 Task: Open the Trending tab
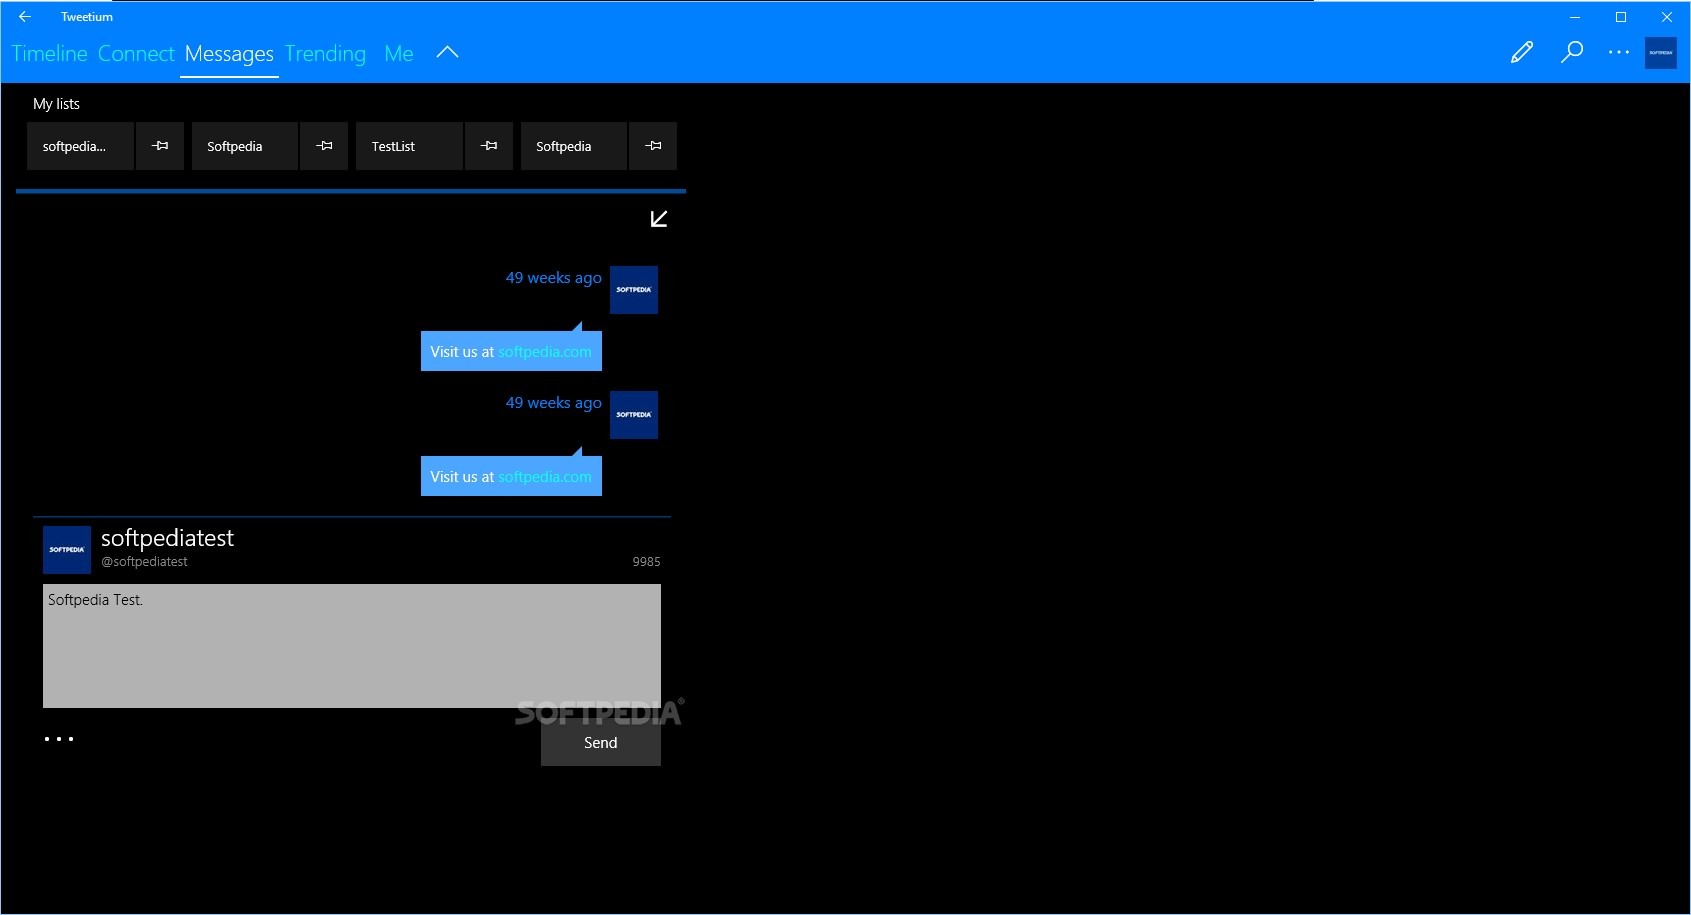click(325, 54)
